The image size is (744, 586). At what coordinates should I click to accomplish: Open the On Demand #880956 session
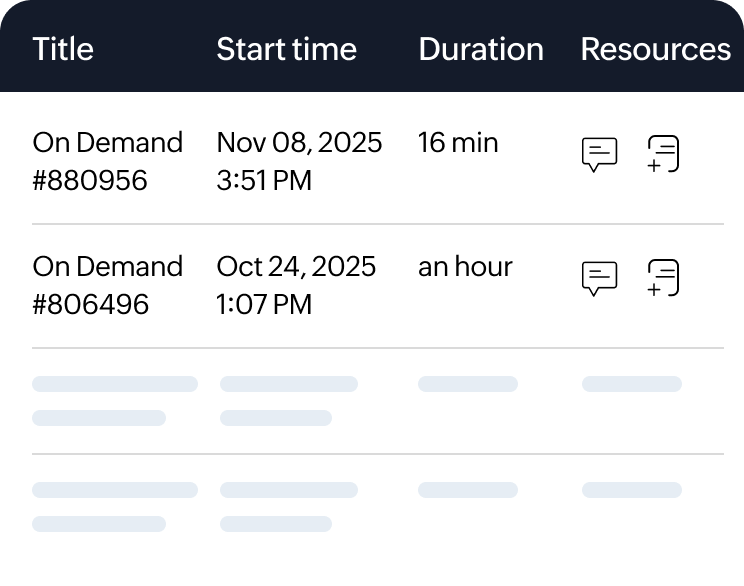[x=107, y=161]
